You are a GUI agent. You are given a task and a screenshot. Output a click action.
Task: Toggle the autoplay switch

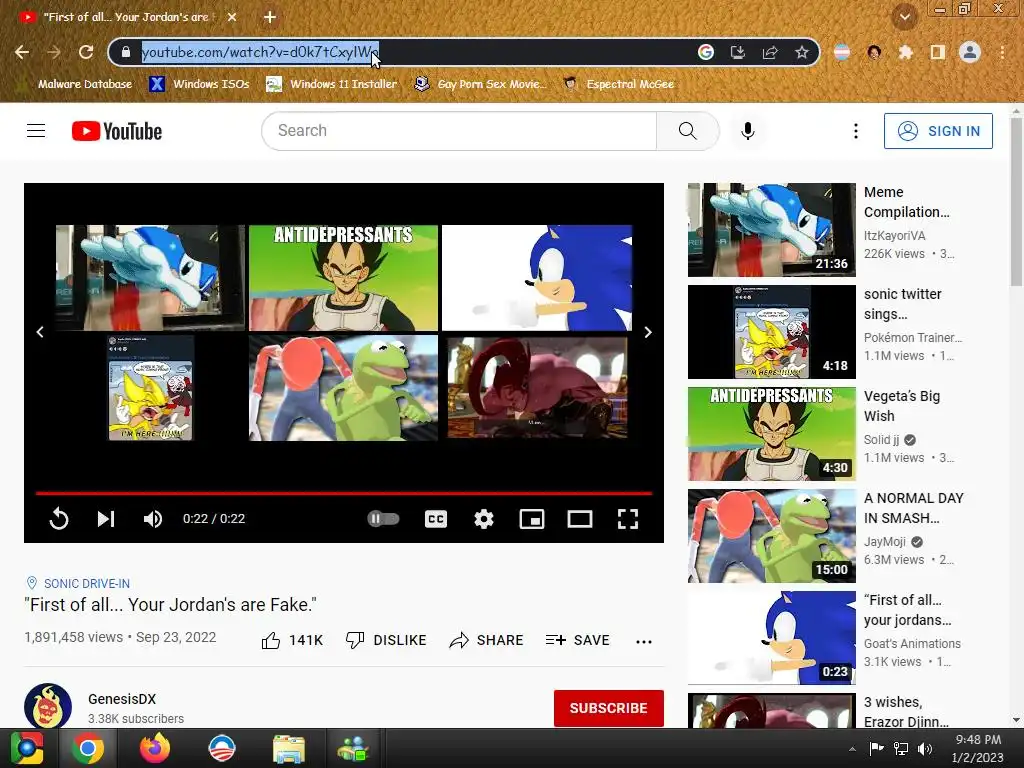[x=383, y=519]
